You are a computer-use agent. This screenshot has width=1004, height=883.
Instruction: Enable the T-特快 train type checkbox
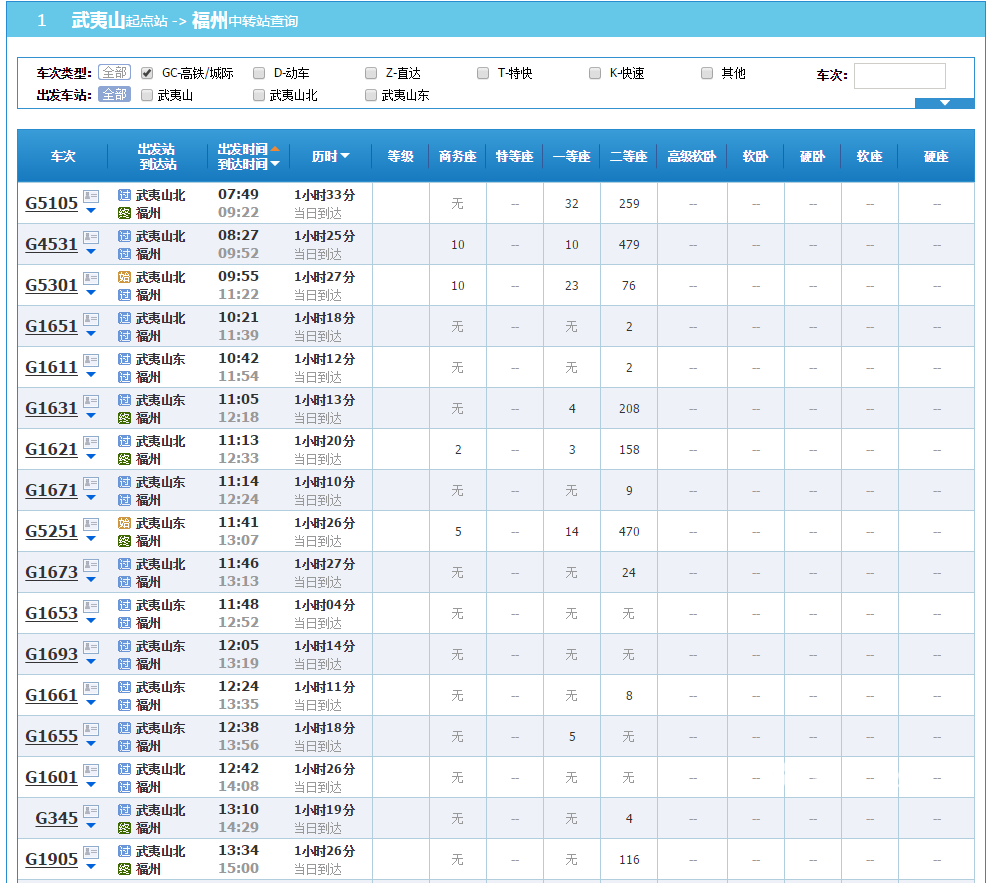[483, 73]
